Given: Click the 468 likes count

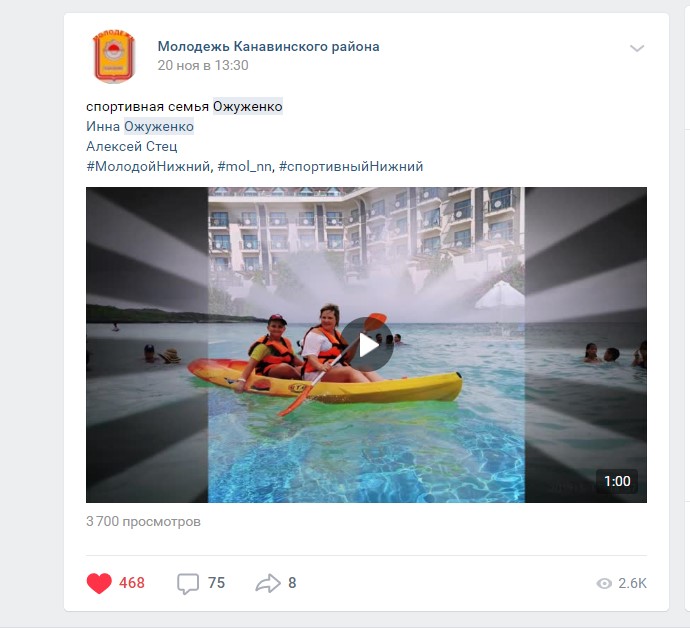Looking at the screenshot, I should [x=132, y=583].
